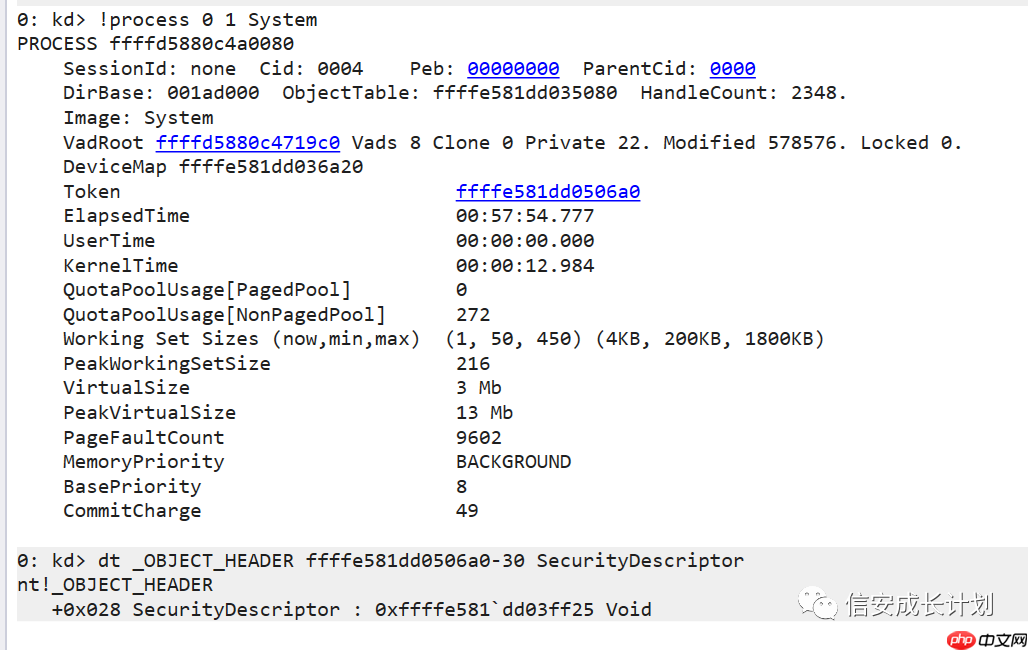Click the MemoryPriority BACKGROUND value

point(513,462)
